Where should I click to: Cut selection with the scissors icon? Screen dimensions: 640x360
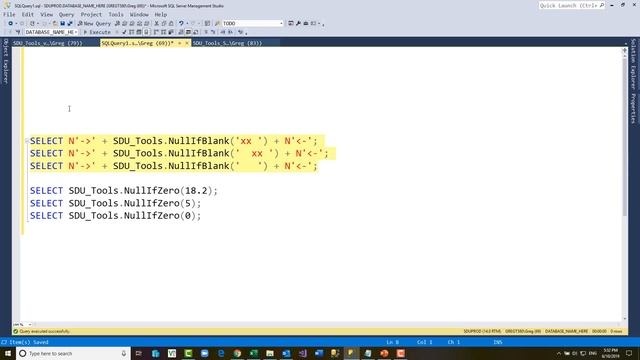(x=156, y=23)
